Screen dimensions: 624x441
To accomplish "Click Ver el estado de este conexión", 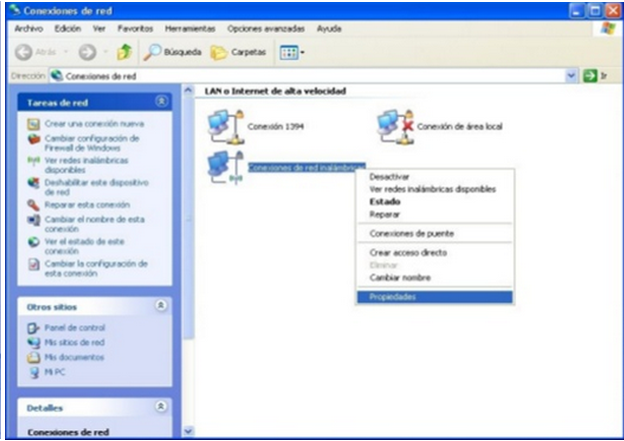I will pyautogui.click(x=84, y=246).
